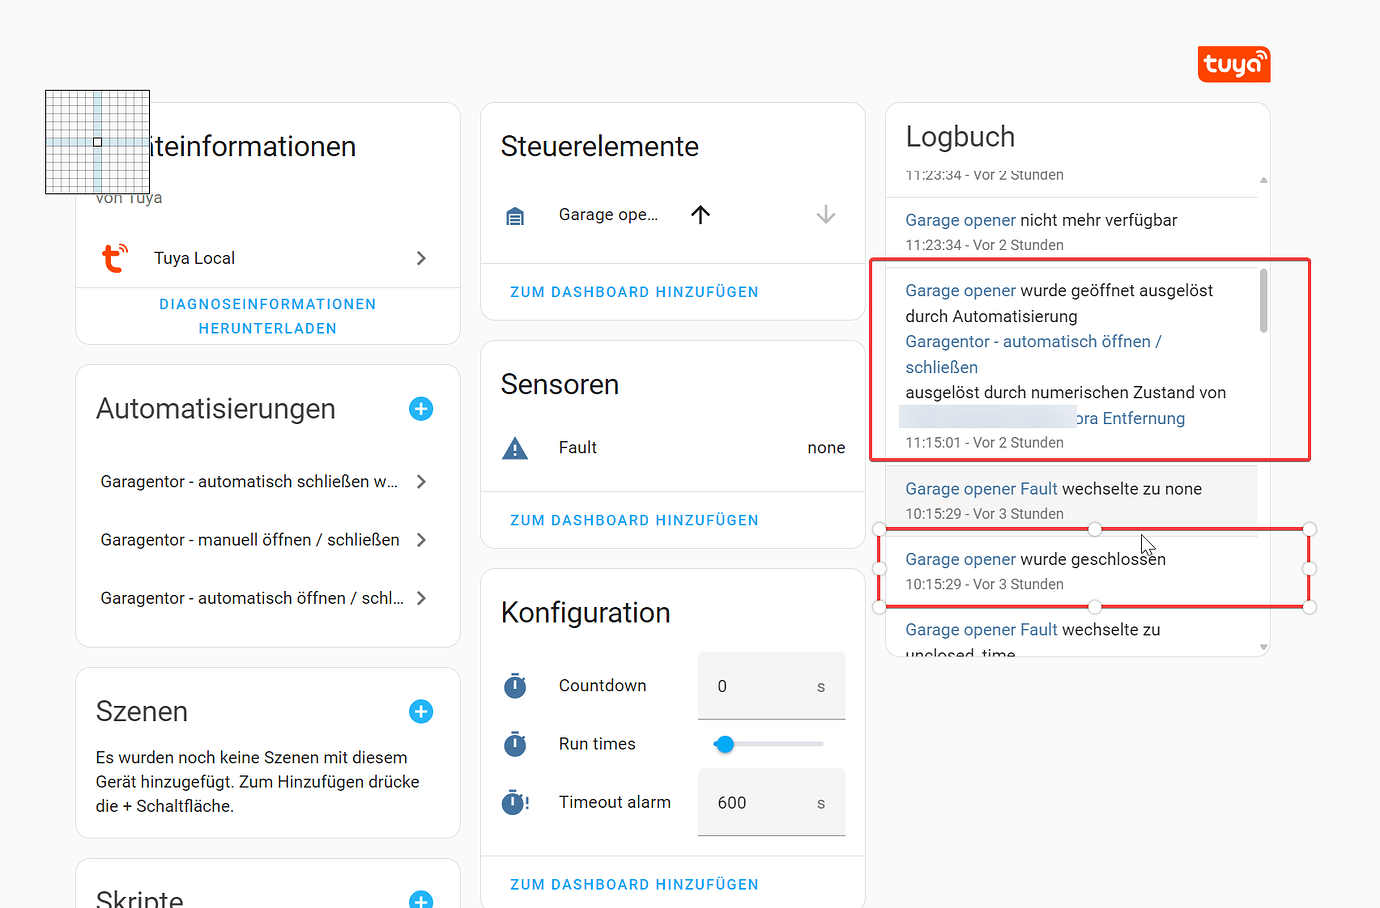Viewport: 1380px width, 908px height.
Task: Click 'Zum Dashboard hinzufügen' under Steuerelemente
Action: (x=633, y=291)
